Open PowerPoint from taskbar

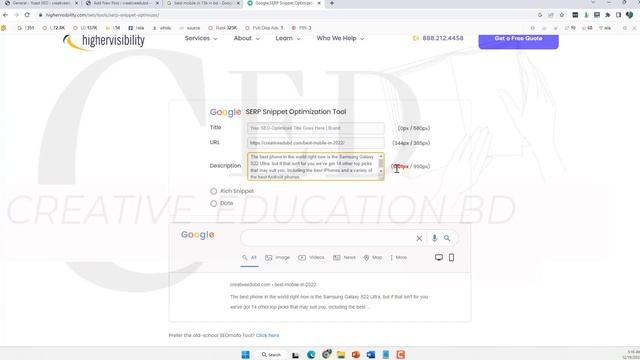(x=356, y=354)
